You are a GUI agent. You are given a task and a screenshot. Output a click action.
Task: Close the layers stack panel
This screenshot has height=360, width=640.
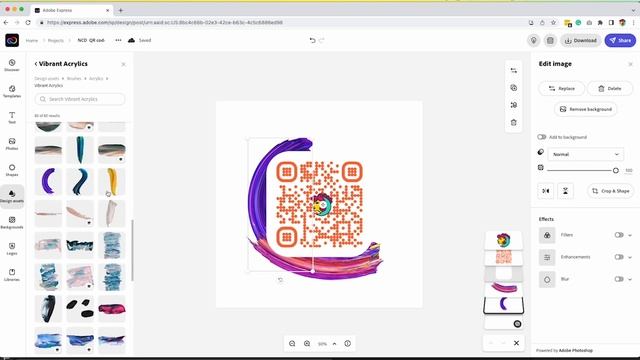[516, 343]
